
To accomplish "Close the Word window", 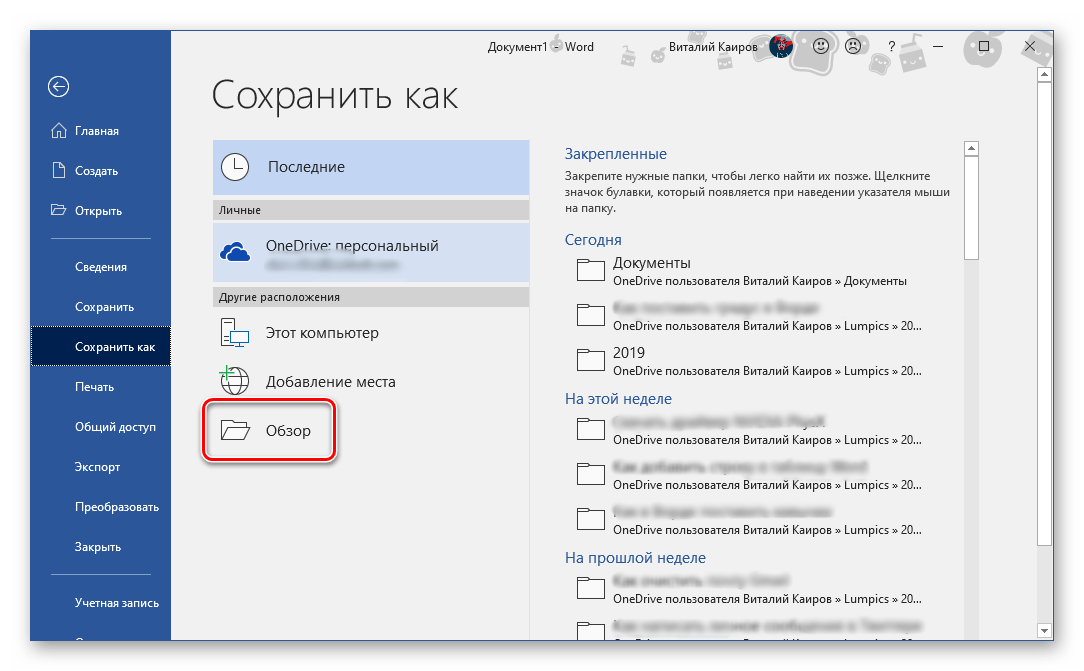I will pos(1030,46).
